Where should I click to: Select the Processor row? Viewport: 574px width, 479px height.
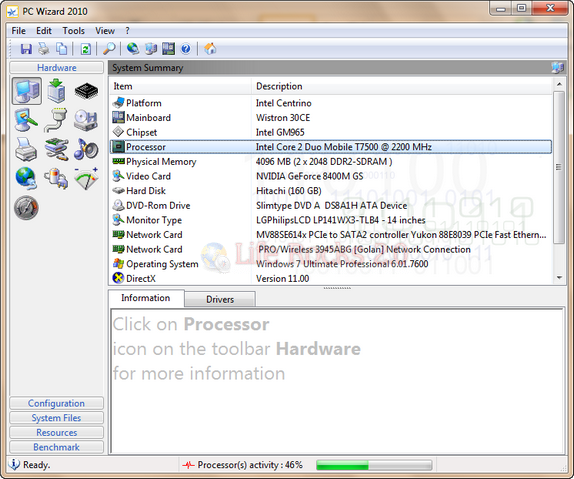(331, 147)
